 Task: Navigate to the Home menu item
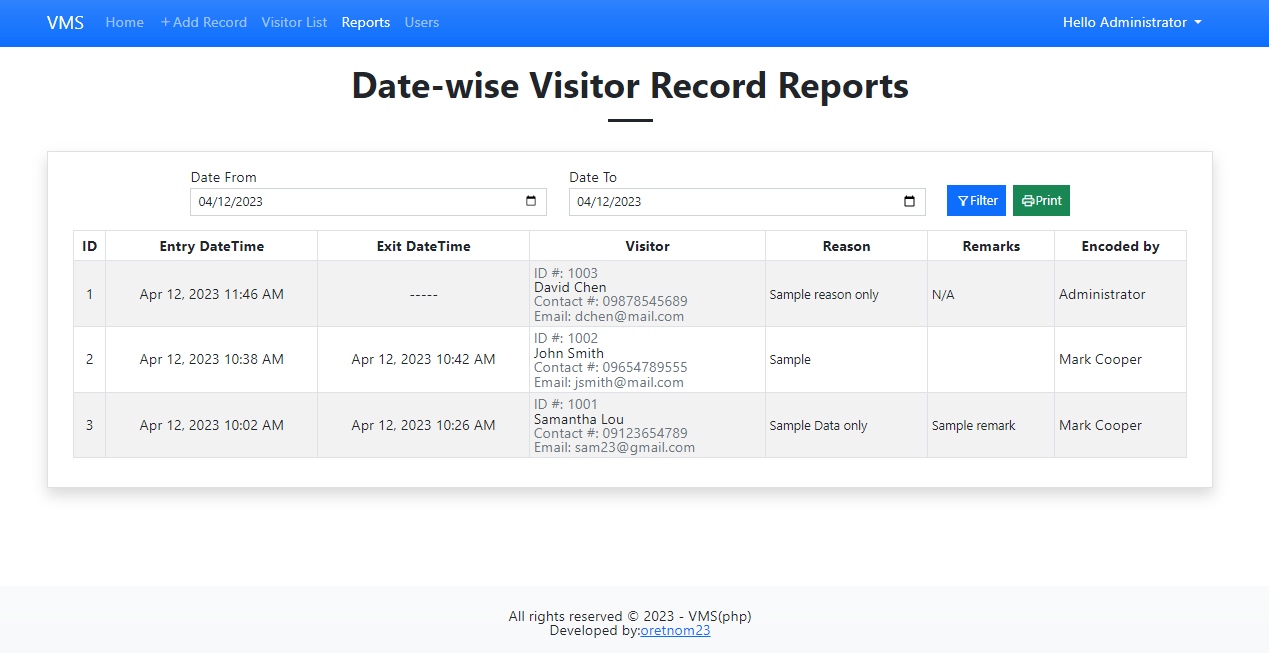click(x=124, y=22)
